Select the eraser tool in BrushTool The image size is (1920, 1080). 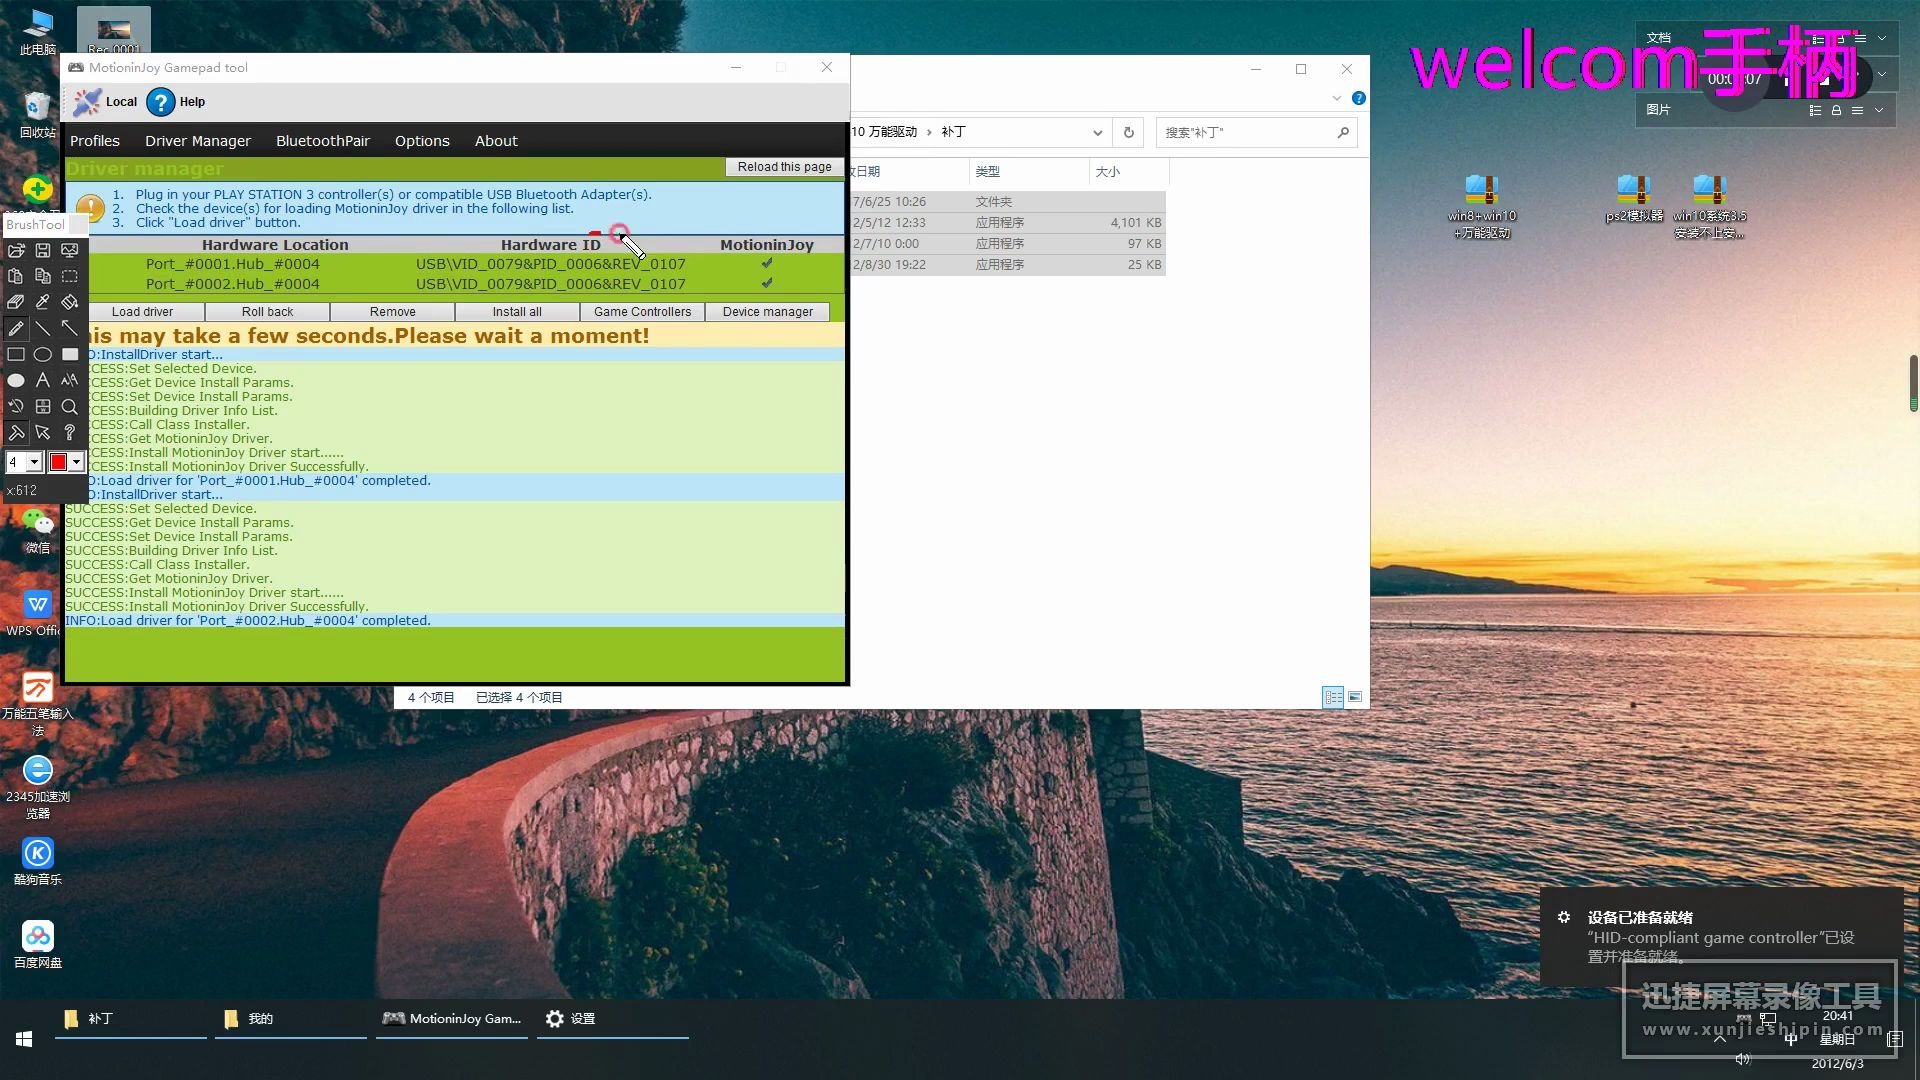(x=16, y=302)
